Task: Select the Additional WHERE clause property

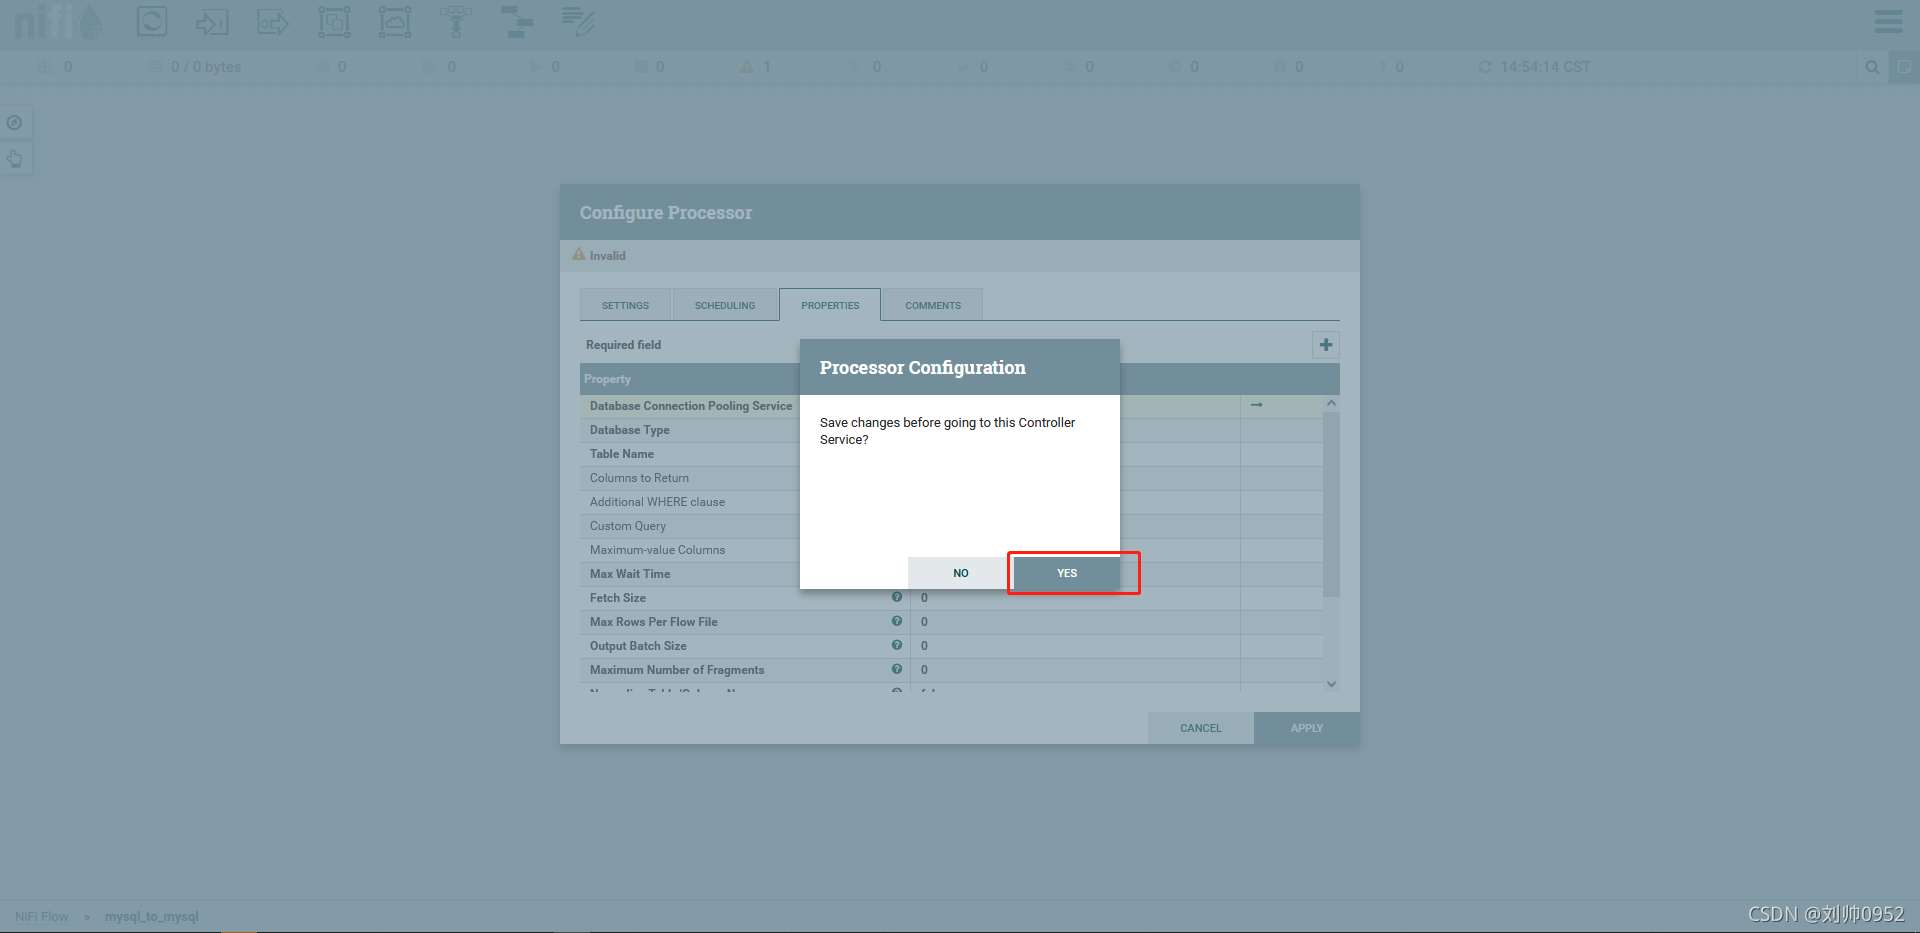Action: [657, 502]
